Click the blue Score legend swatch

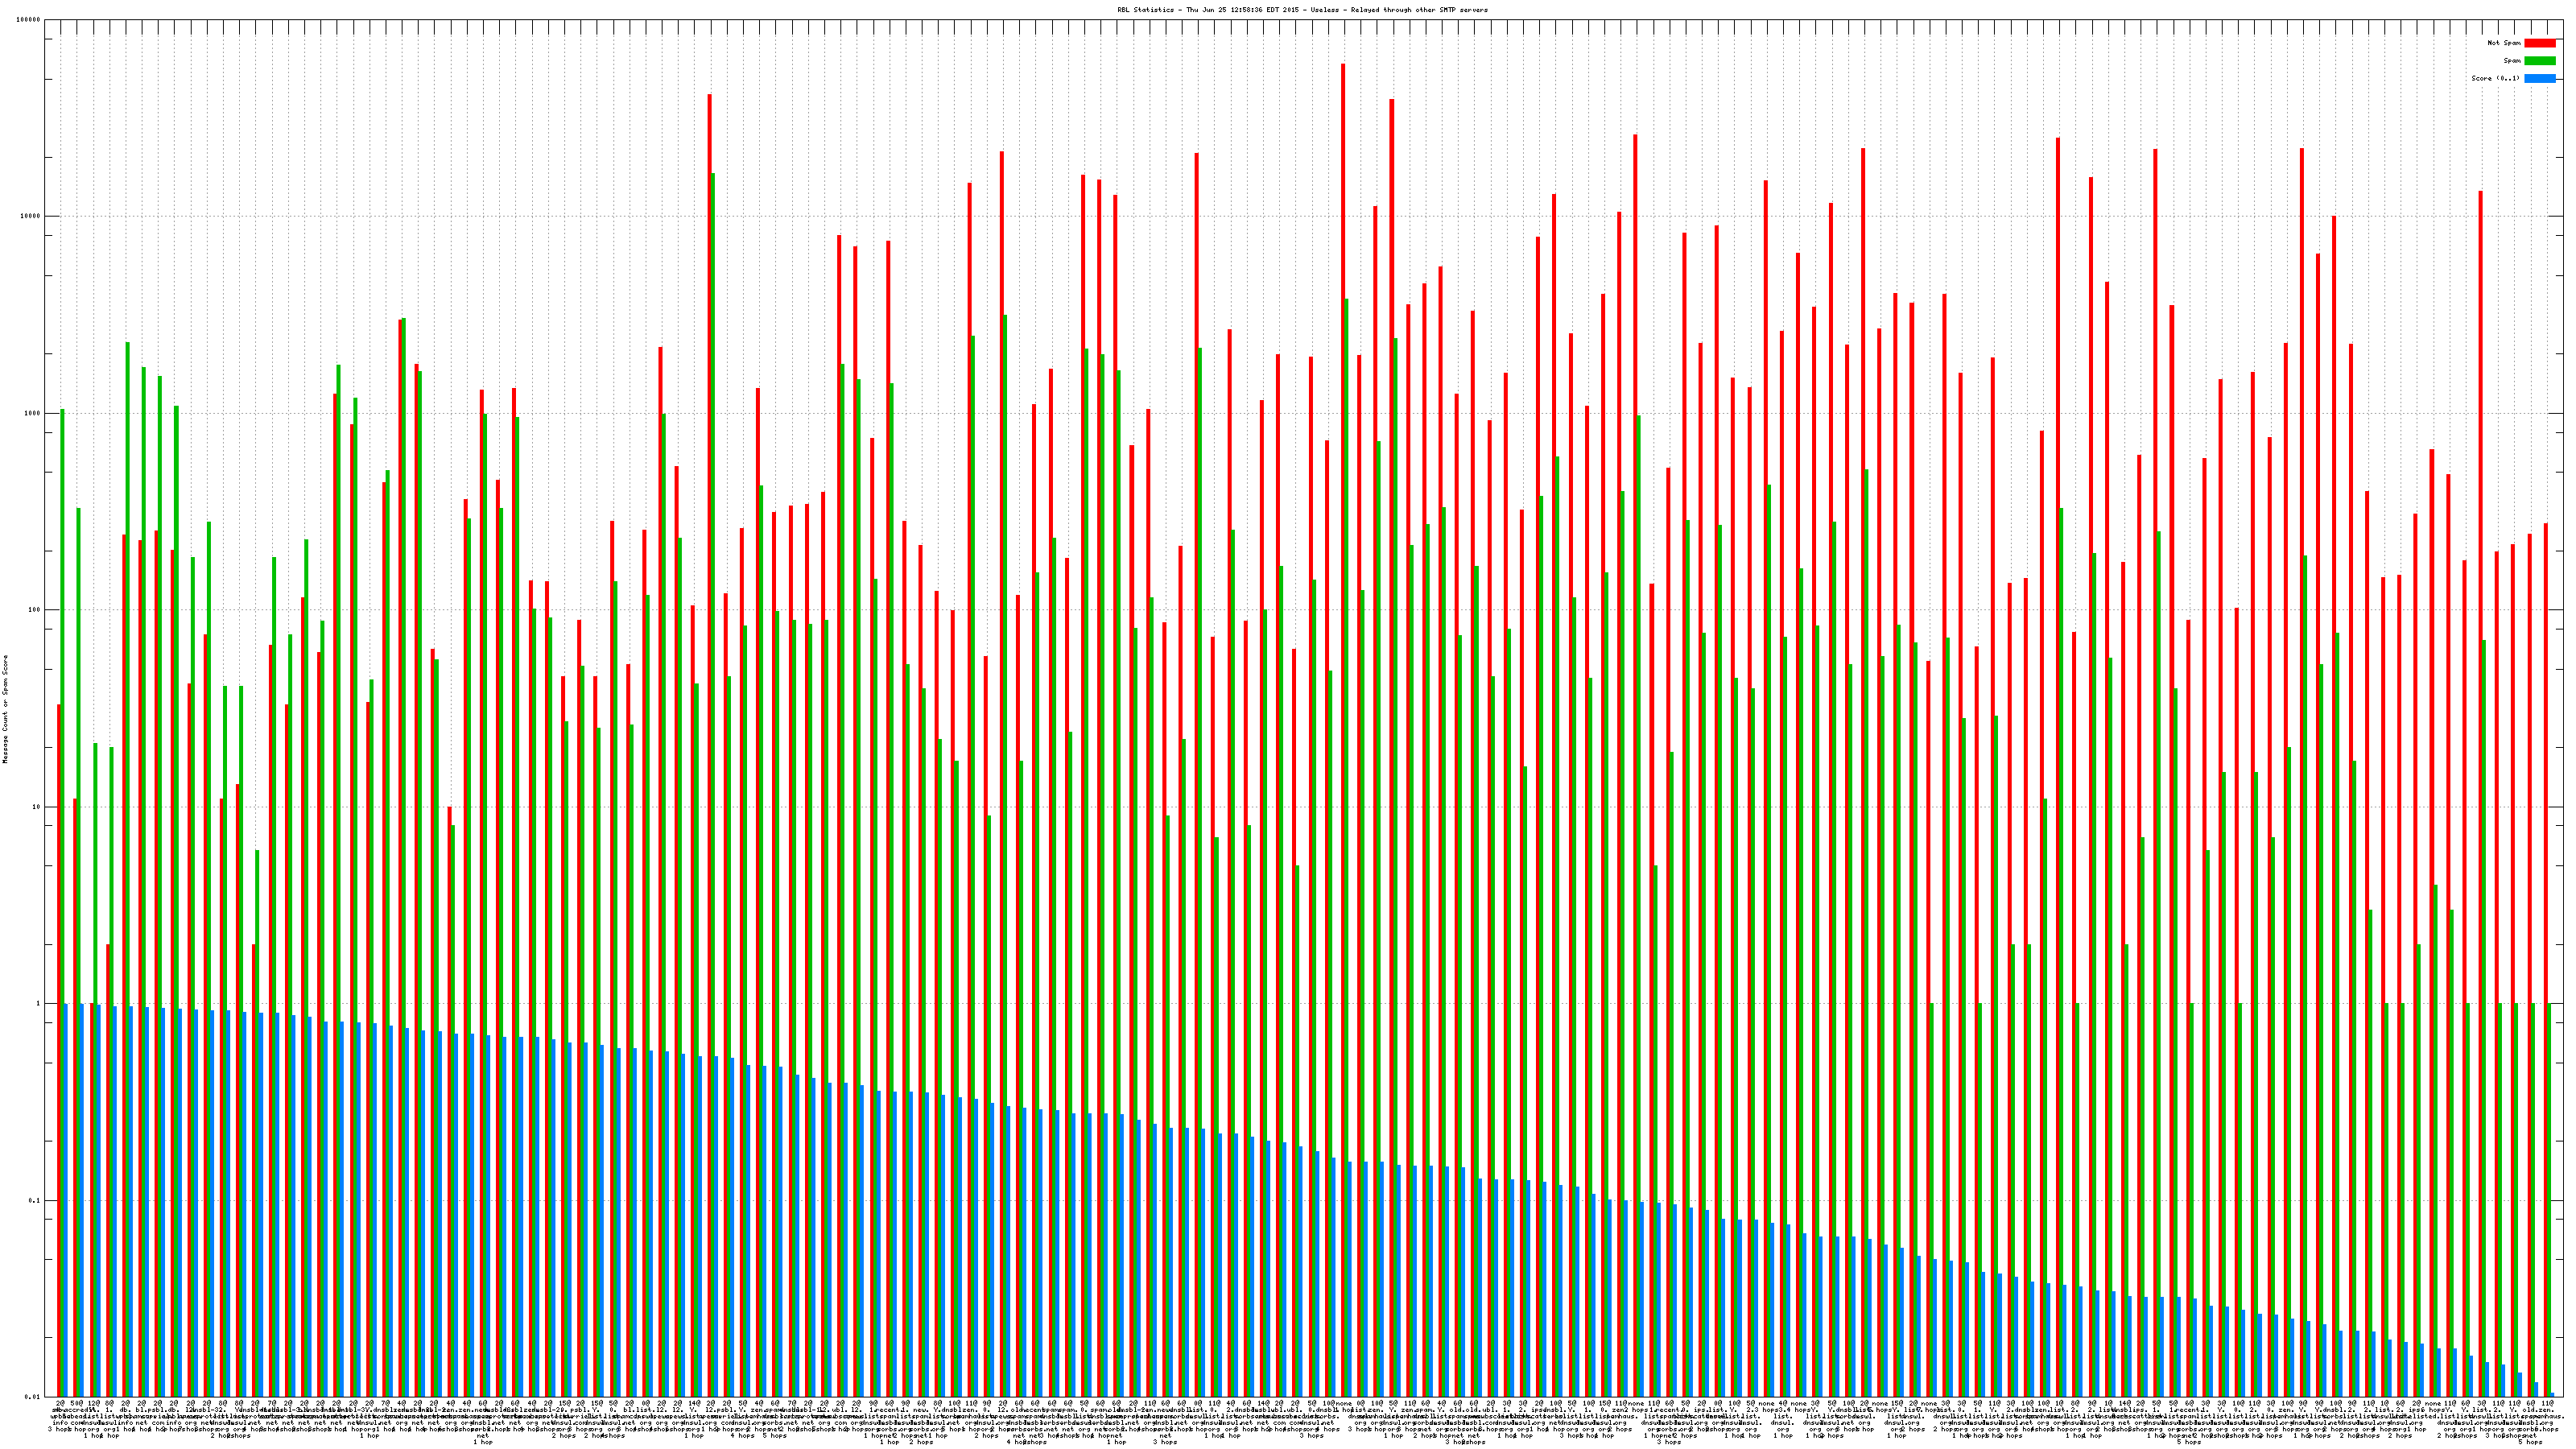(x=2539, y=78)
